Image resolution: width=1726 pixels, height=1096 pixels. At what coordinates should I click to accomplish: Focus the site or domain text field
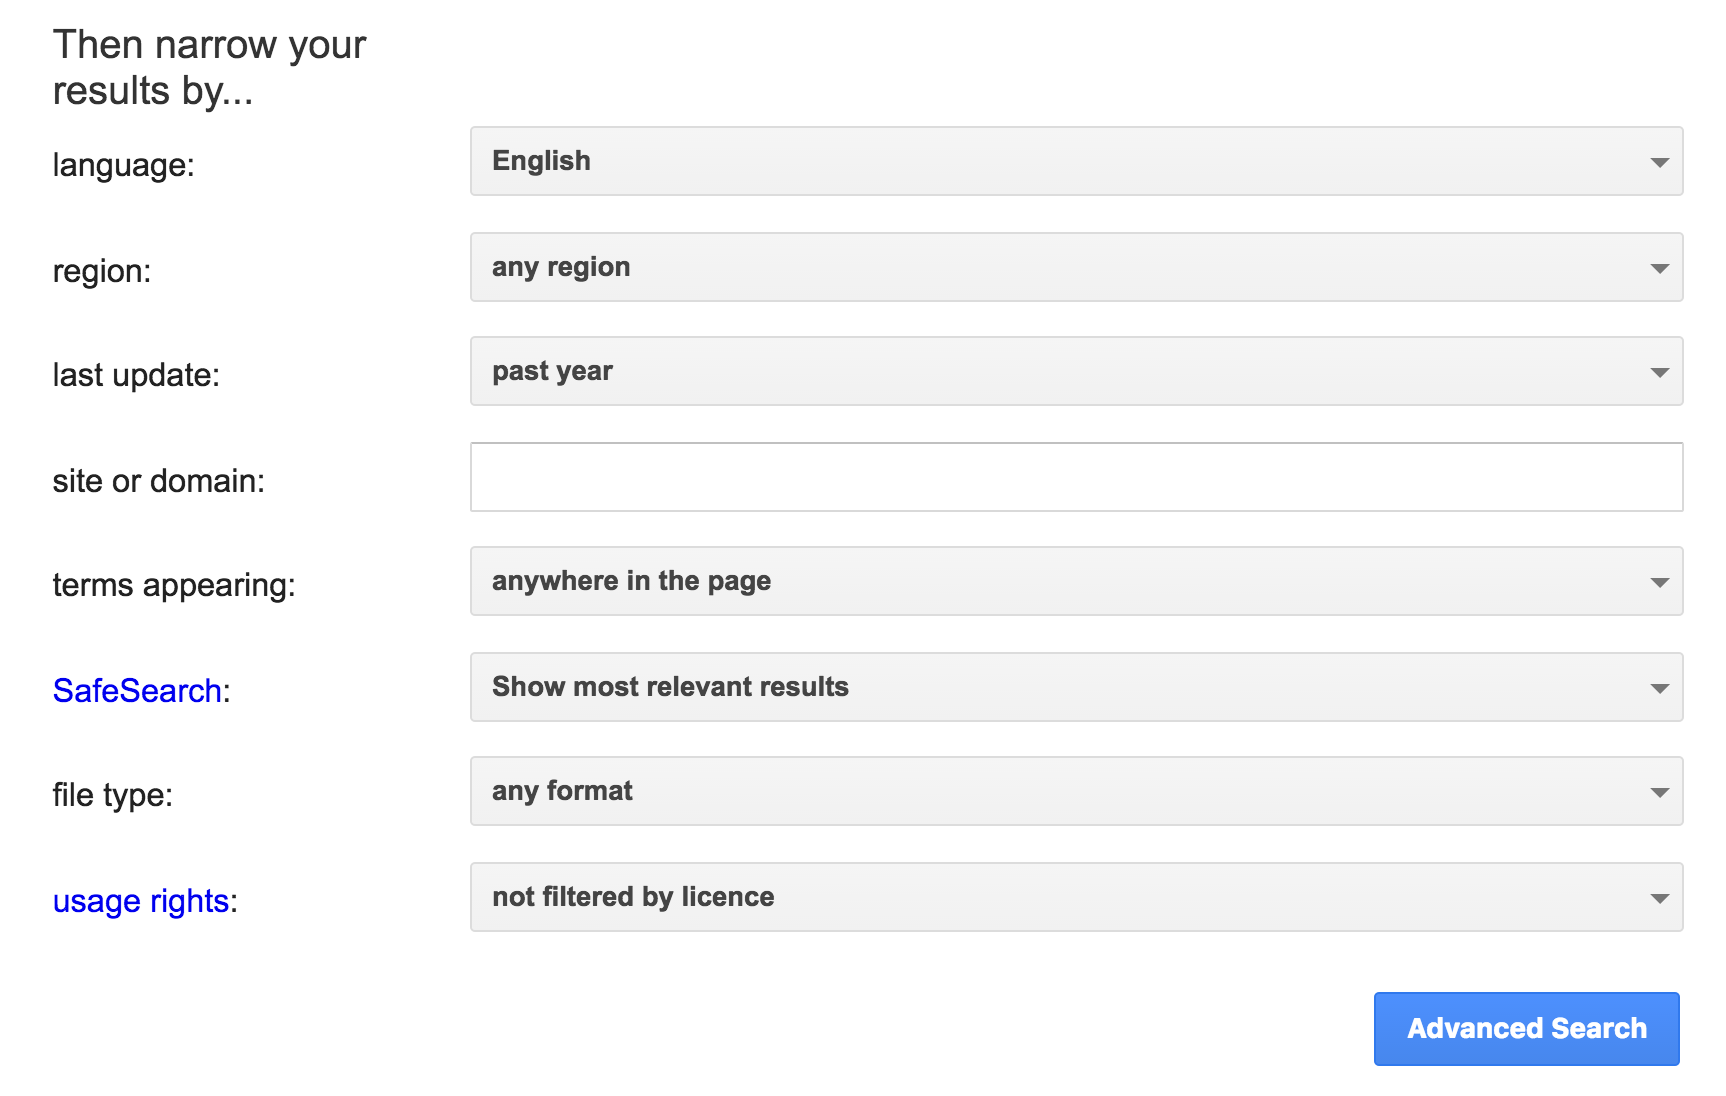[x=1076, y=477]
